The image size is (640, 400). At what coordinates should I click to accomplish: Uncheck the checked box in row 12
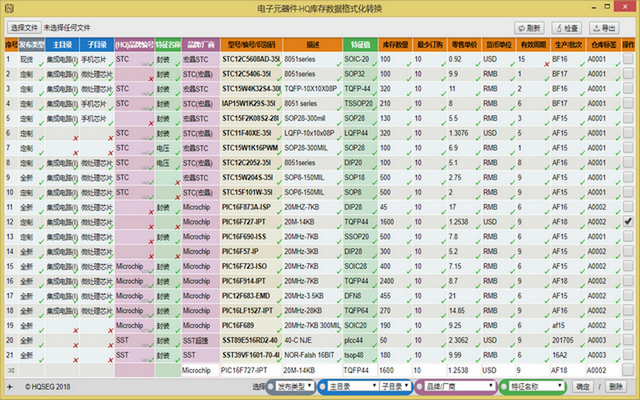(x=628, y=220)
